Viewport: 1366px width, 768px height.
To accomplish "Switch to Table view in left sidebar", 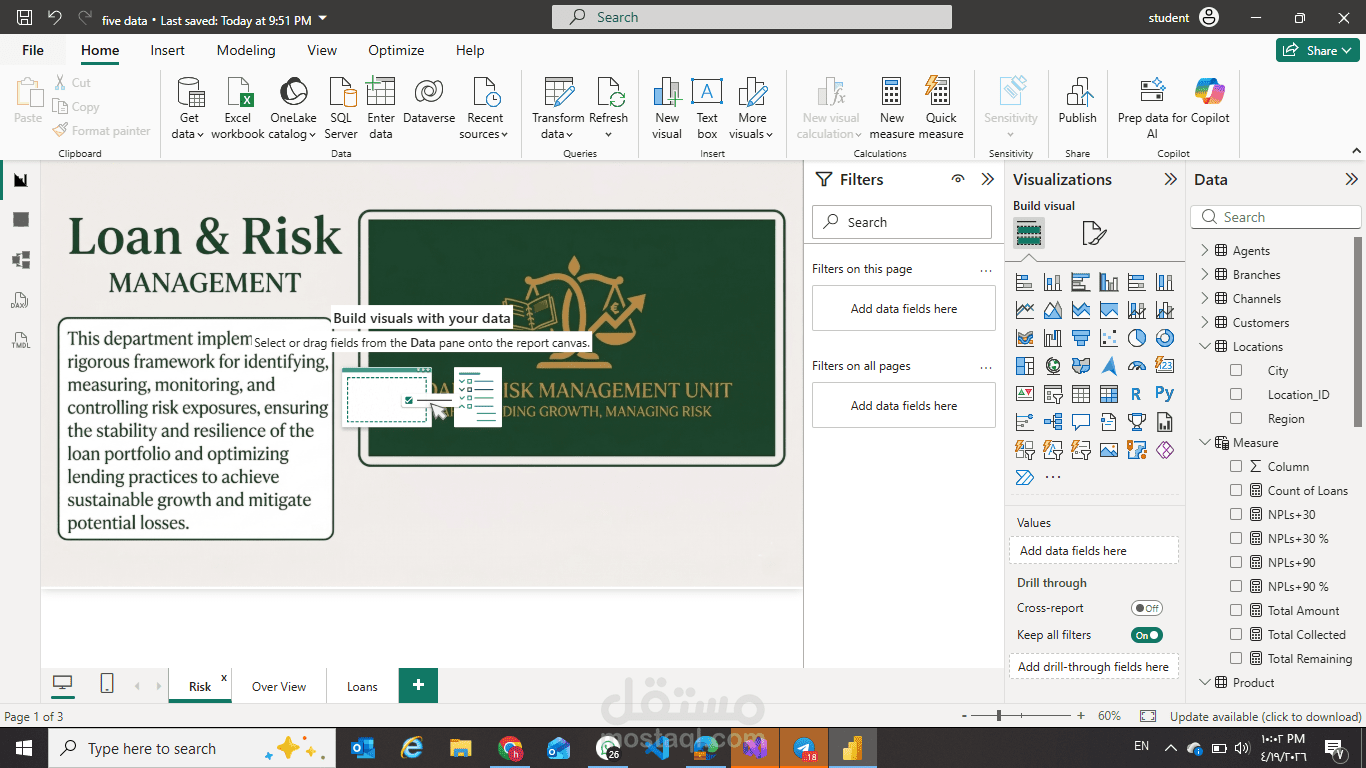I will pyautogui.click(x=20, y=220).
